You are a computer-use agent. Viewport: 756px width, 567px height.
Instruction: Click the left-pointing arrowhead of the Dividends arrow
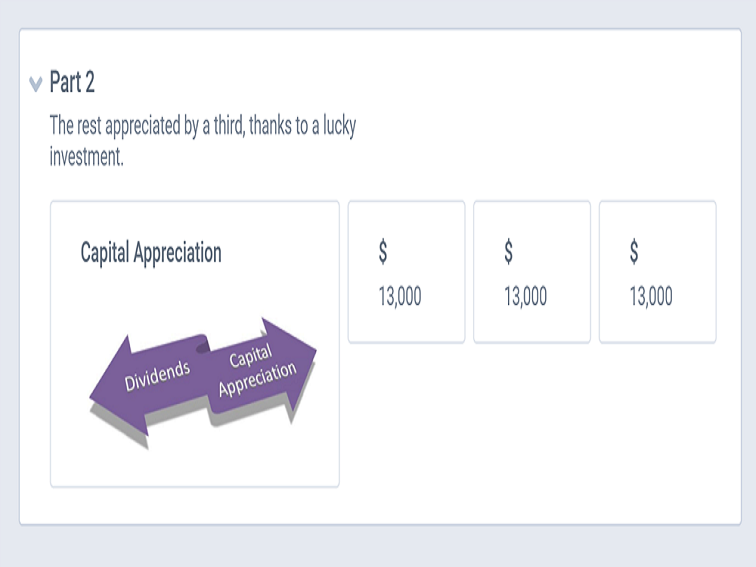pyautogui.click(x=113, y=387)
